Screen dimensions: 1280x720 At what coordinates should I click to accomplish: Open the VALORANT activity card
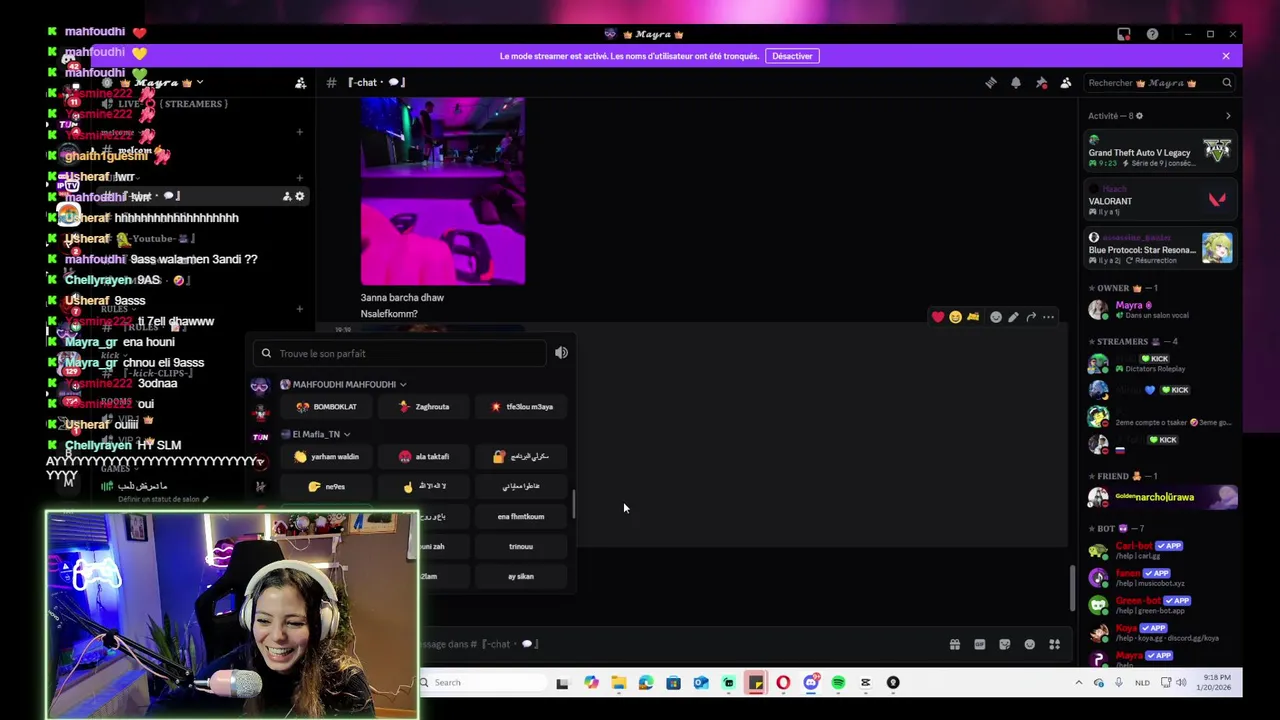tap(1161, 201)
